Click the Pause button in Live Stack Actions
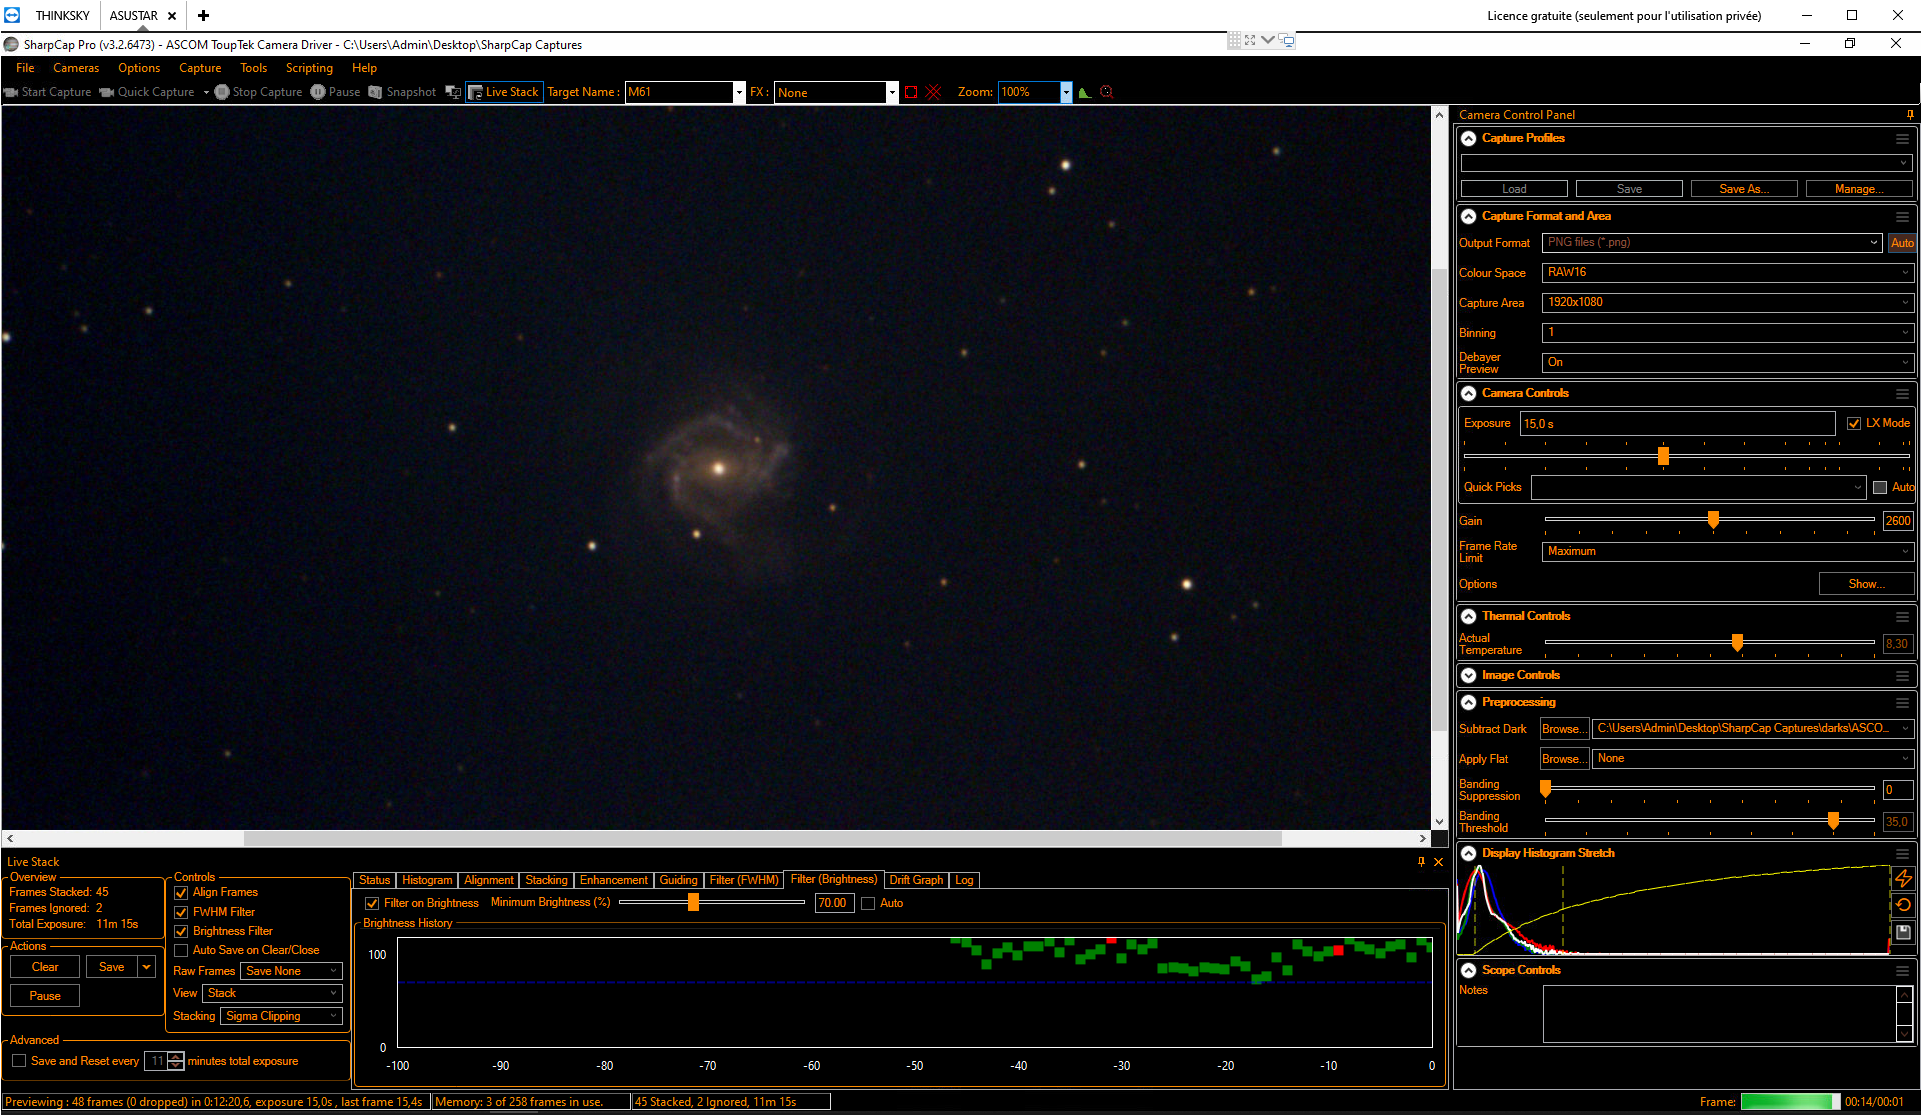This screenshot has width=1922, height=1116. point(45,997)
